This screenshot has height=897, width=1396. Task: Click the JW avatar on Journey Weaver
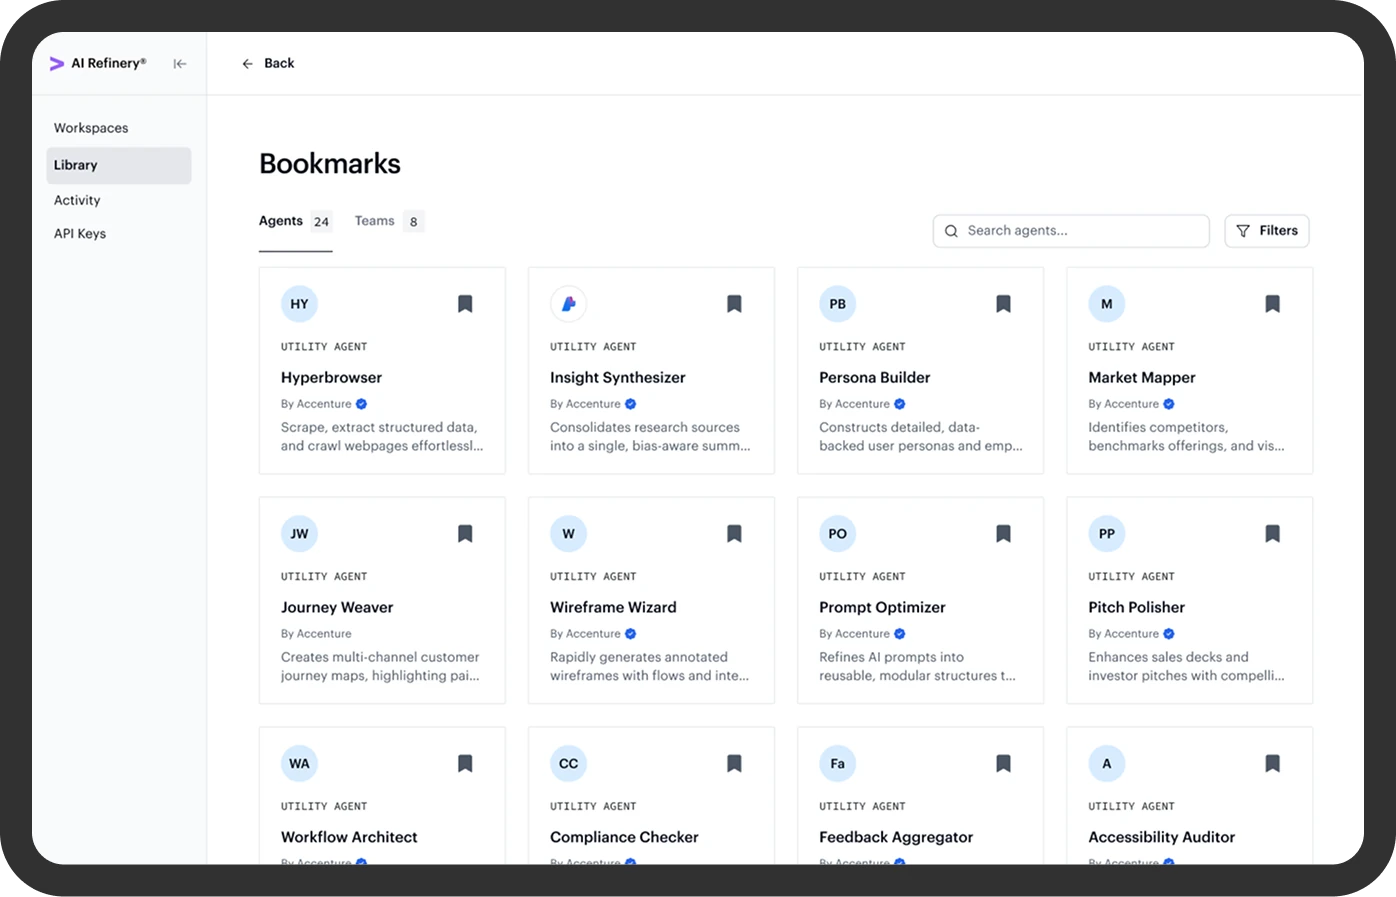299,534
